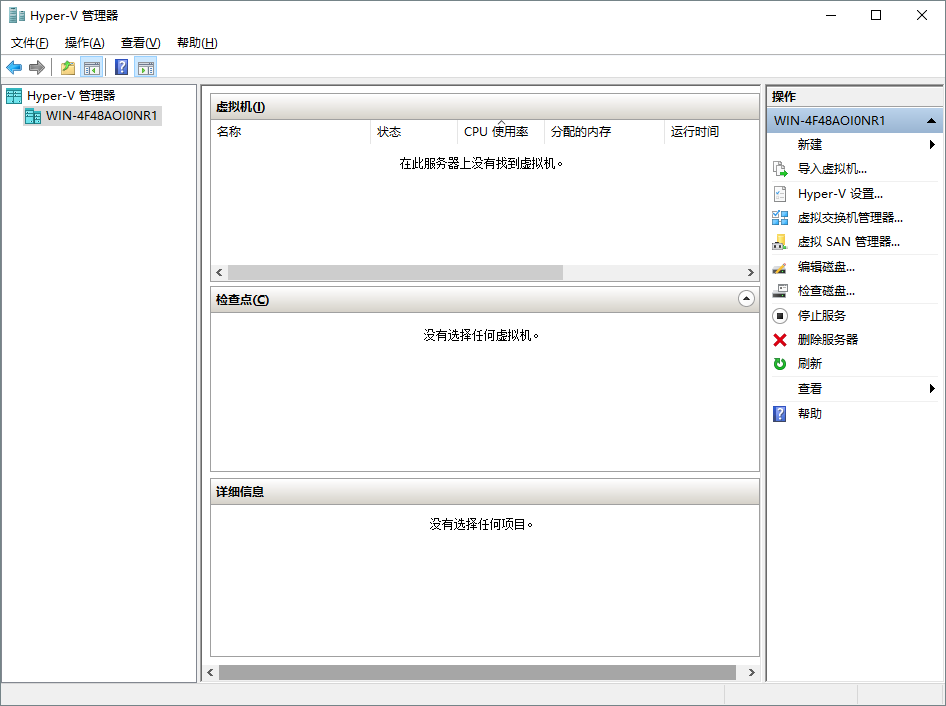Click 导入虚拟机... action
Screen dimensions: 946x706
(x=832, y=169)
